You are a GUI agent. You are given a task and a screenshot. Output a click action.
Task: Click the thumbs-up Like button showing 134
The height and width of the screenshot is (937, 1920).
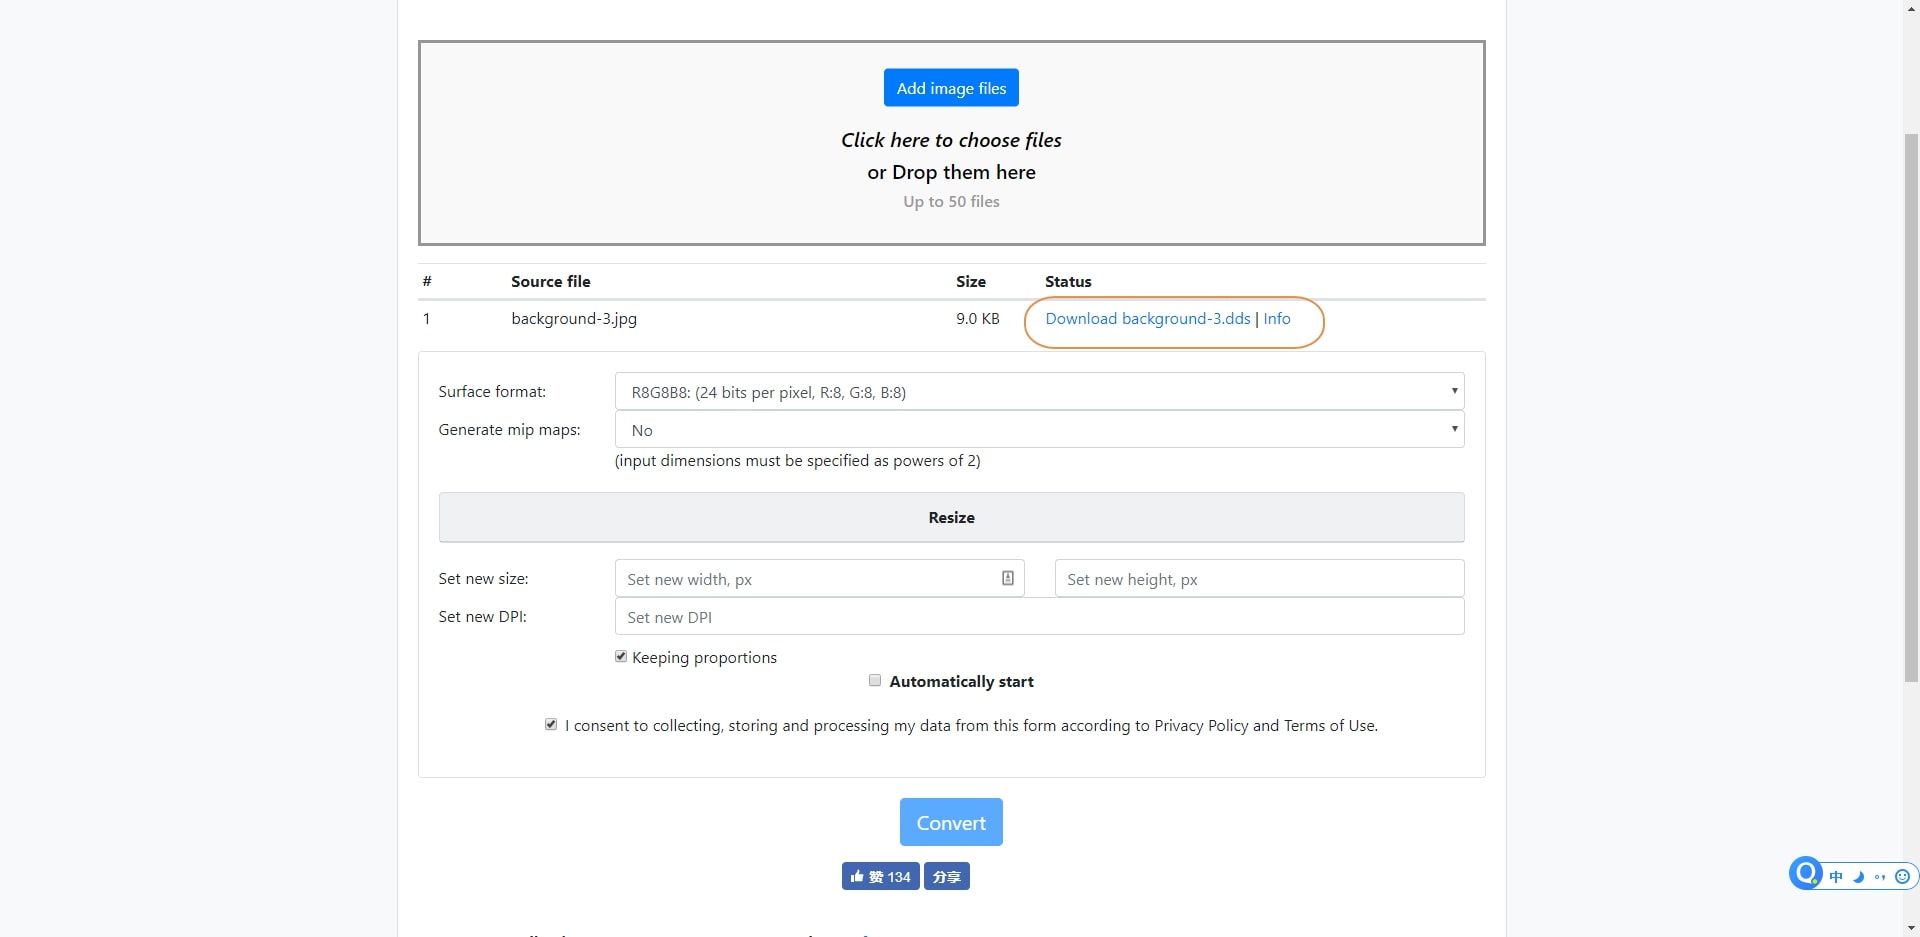point(880,877)
